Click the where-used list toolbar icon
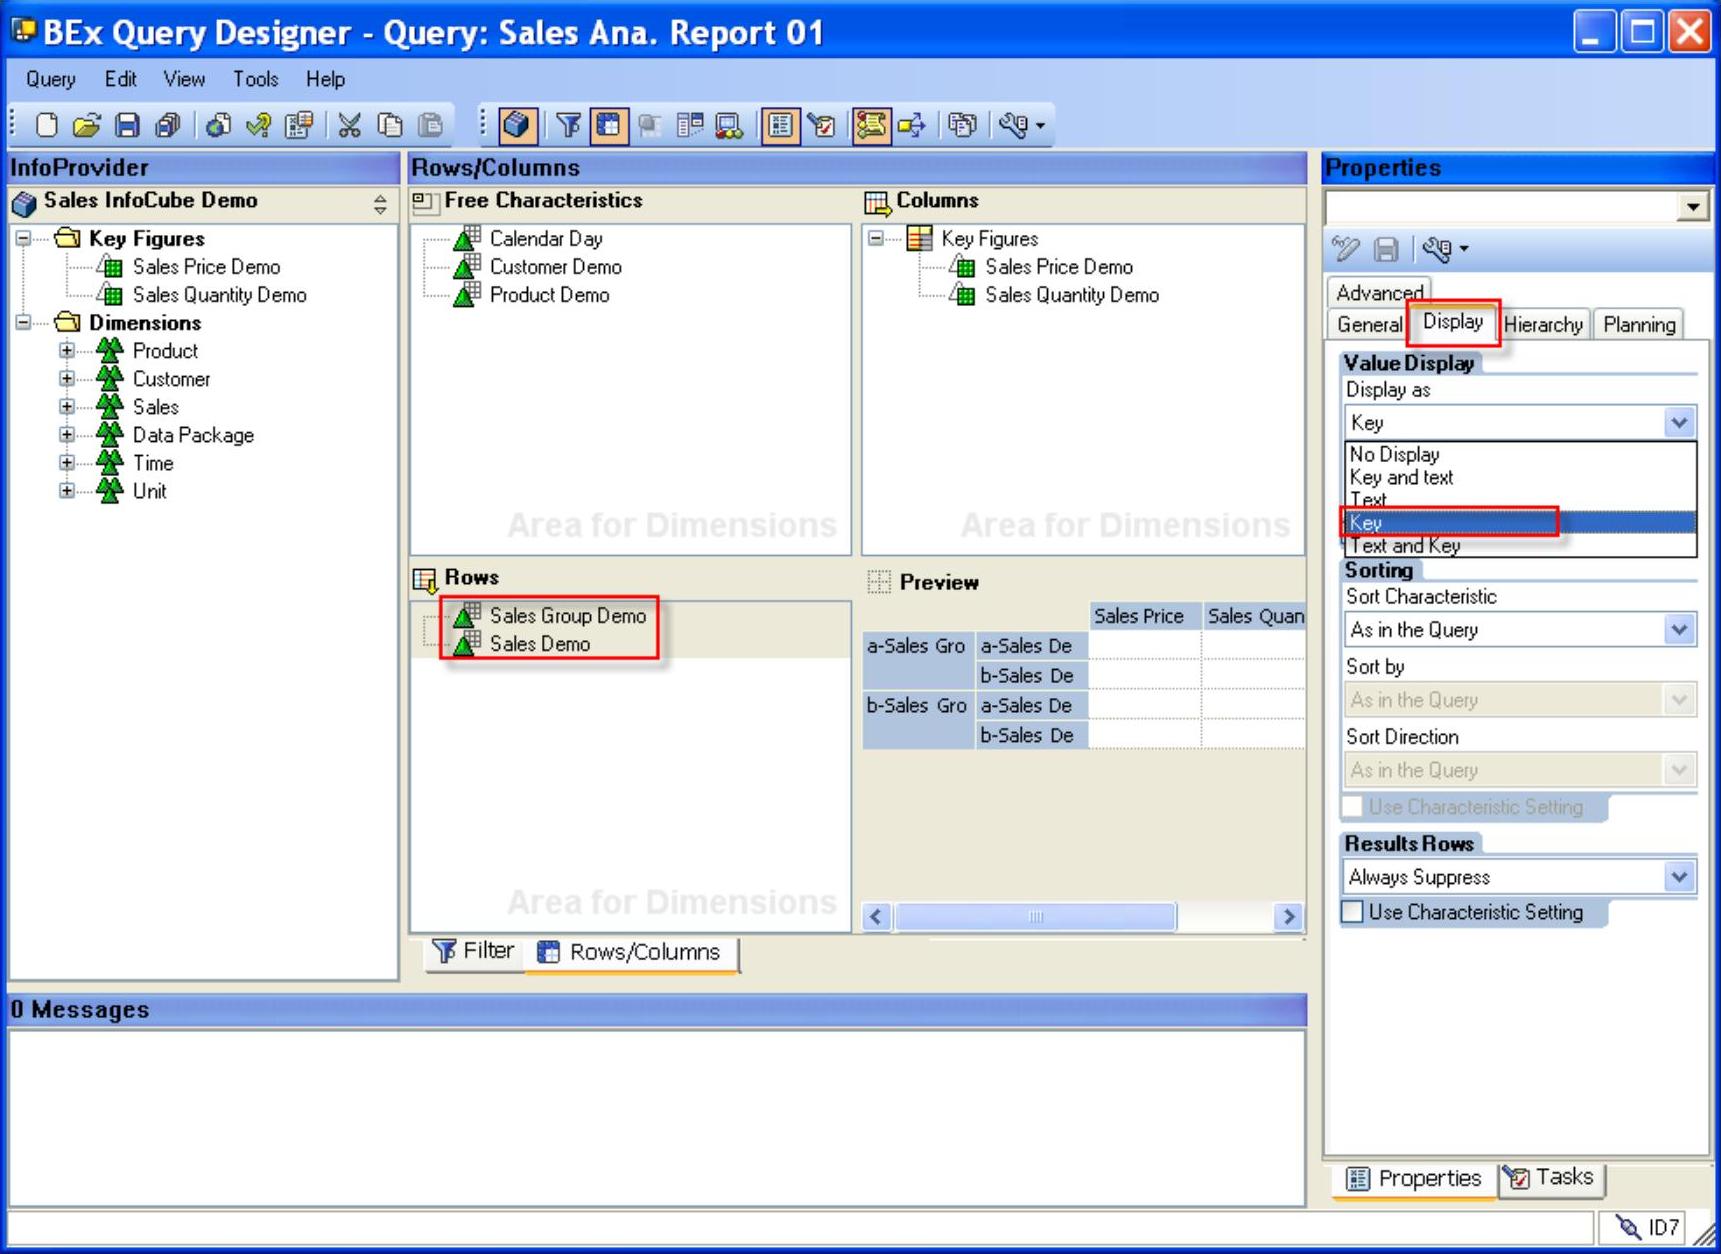The width and height of the screenshot is (1721, 1254). point(912,125)
